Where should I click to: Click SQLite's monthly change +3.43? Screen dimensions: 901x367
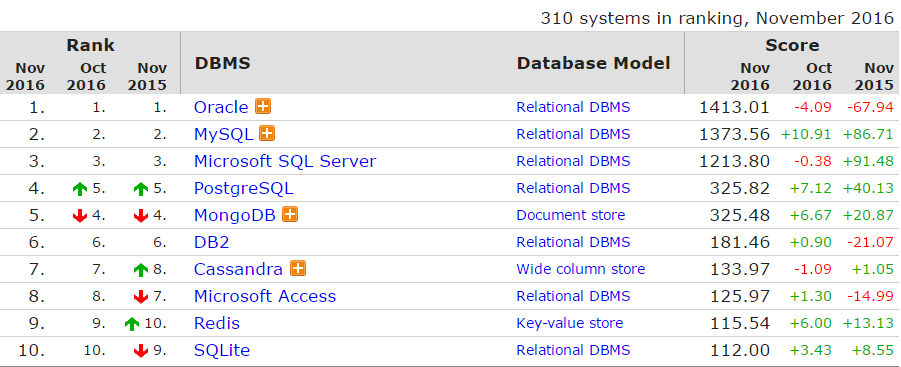coord(810,350)
